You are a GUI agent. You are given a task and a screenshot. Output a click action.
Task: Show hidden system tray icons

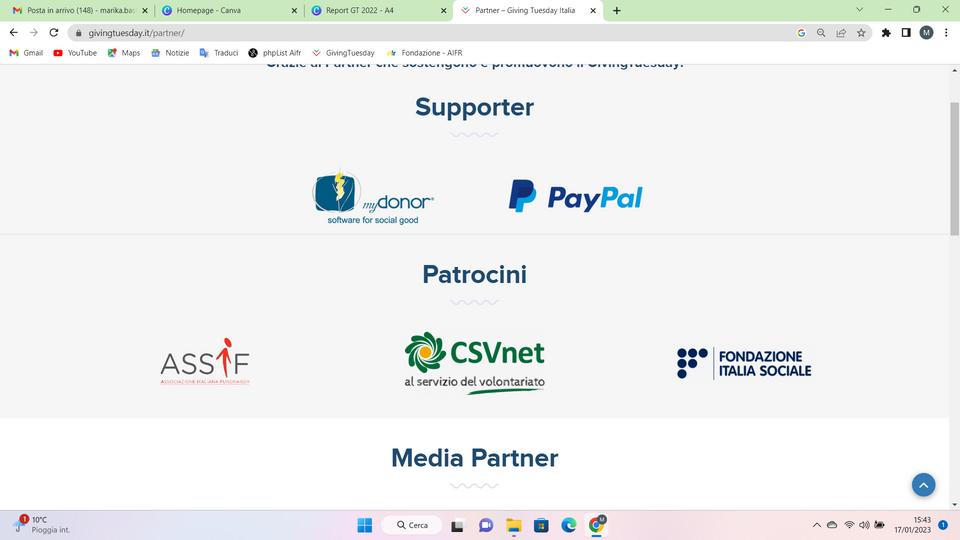pos(817,525)
